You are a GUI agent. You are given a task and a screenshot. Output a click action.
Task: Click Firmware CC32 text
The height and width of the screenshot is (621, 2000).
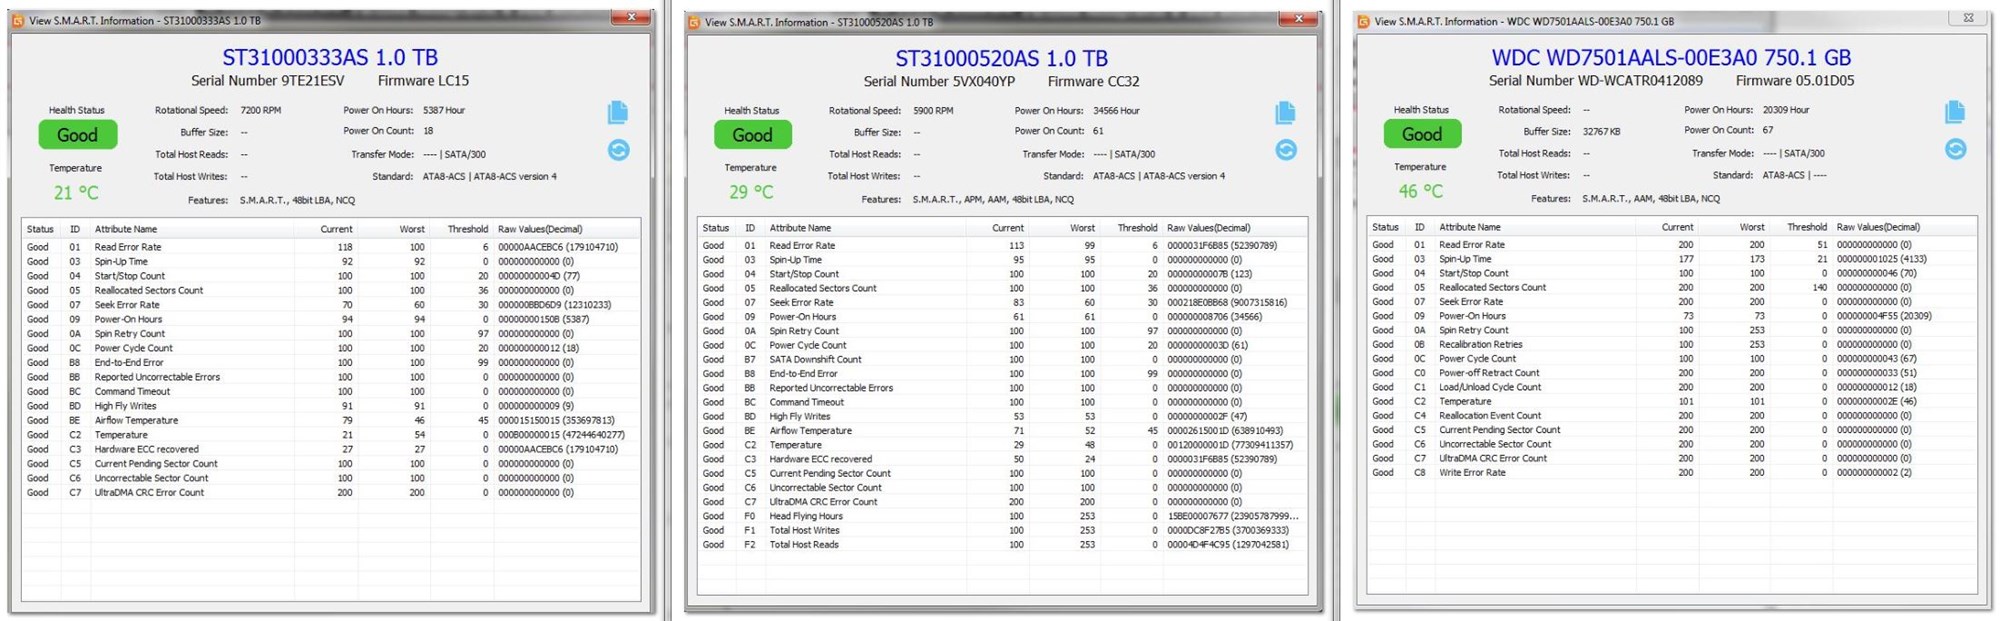coord(1093,82)
